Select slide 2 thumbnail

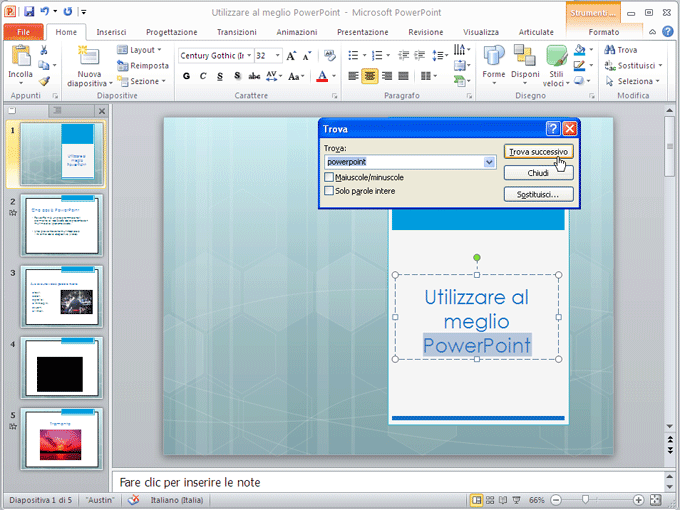point(62,225)
